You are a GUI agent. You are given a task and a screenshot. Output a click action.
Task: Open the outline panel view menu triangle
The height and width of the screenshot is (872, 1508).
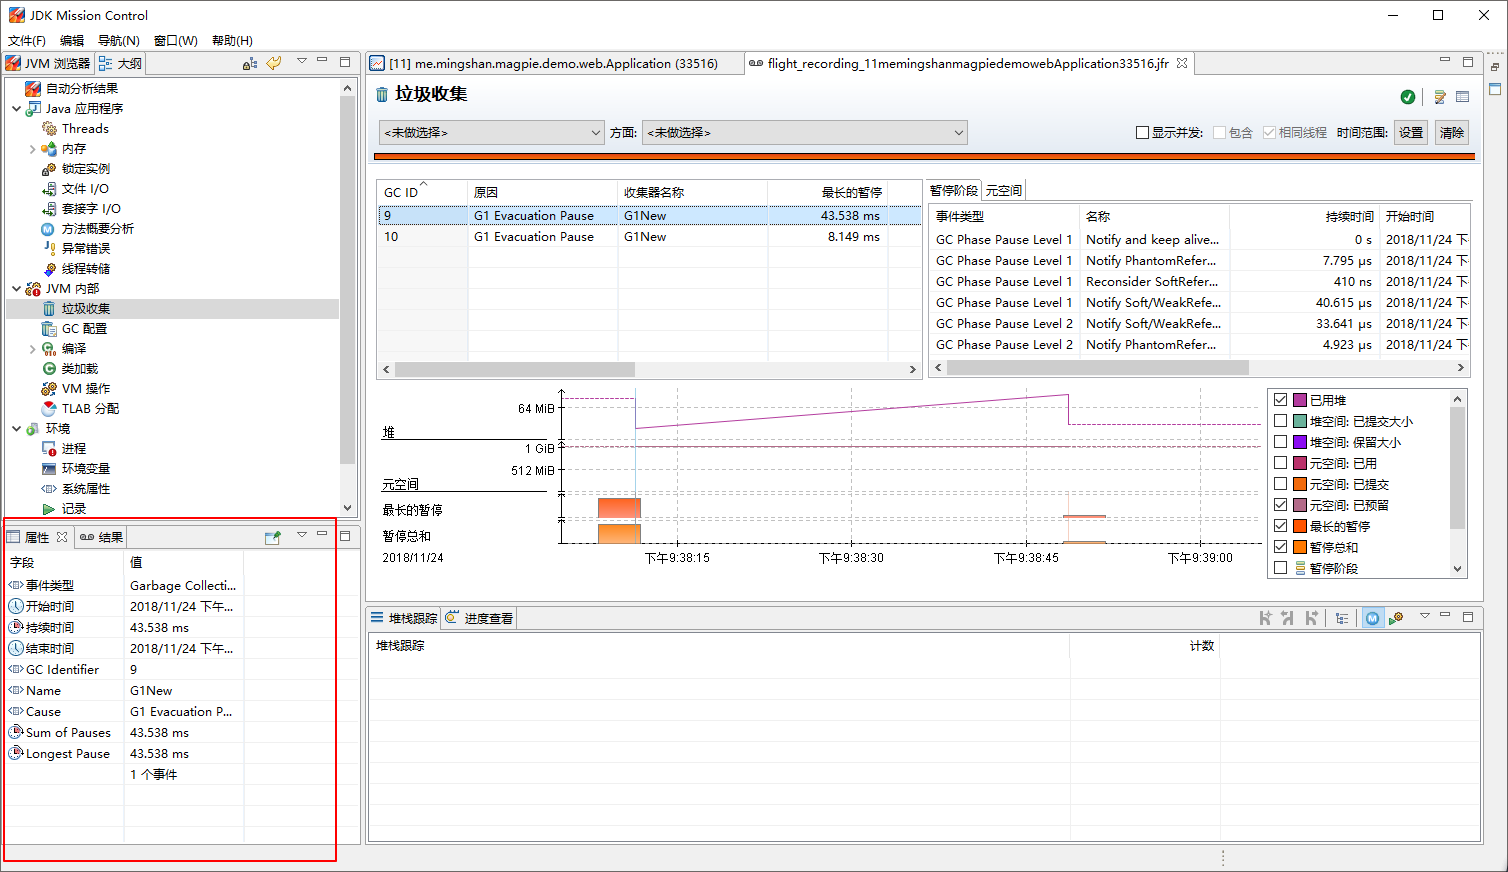(x=301, y=61)
